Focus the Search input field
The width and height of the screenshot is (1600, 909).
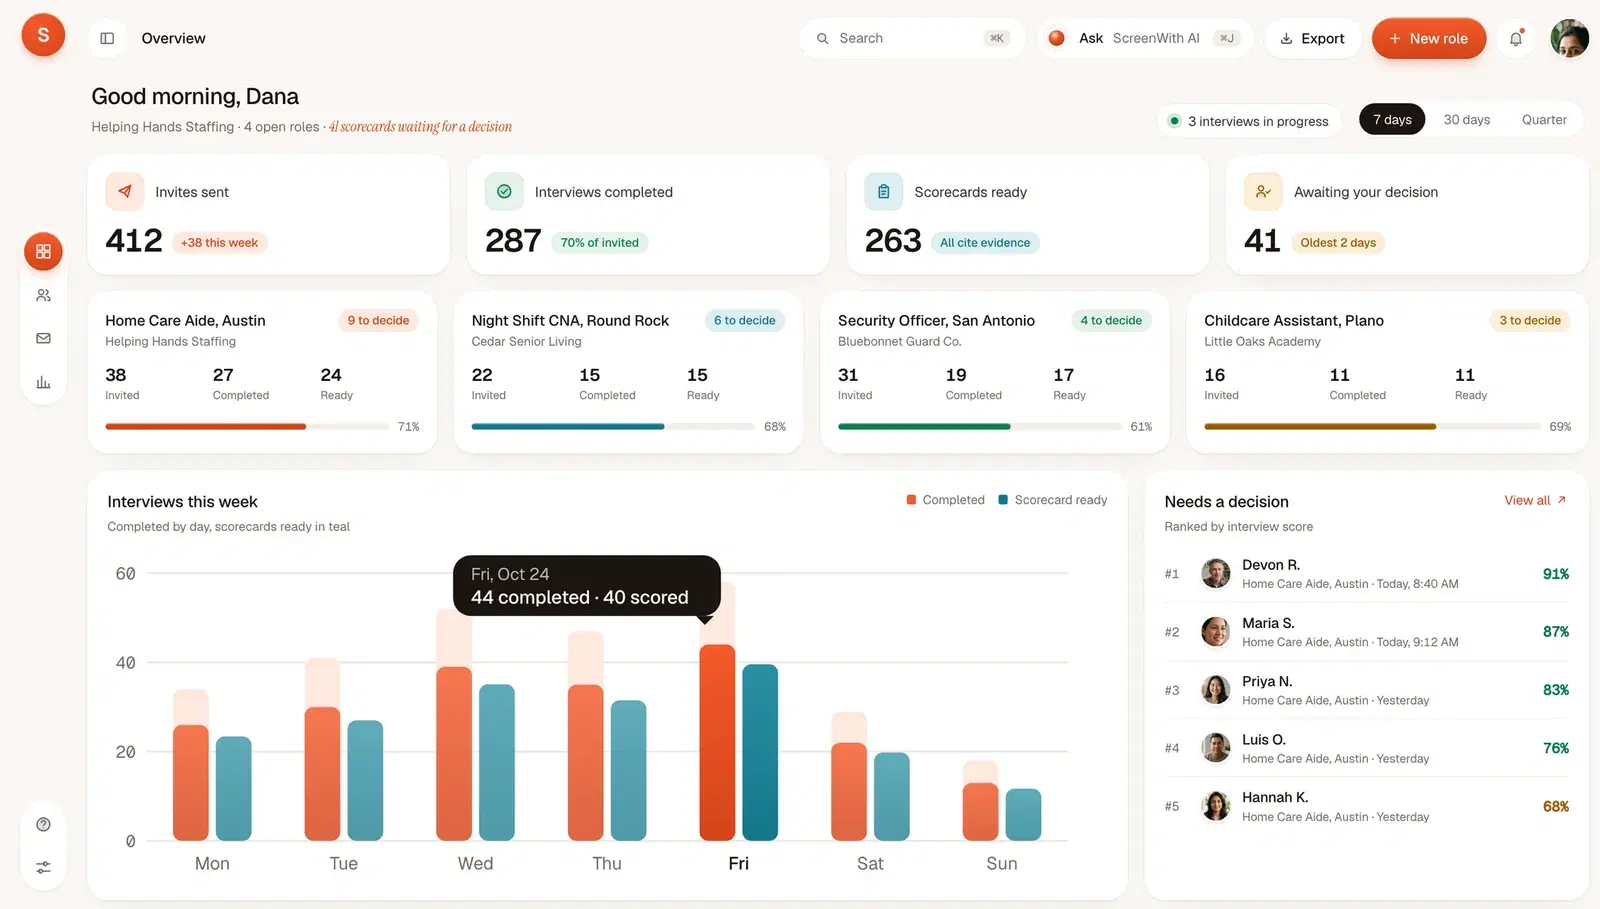[x=912, y=38]
